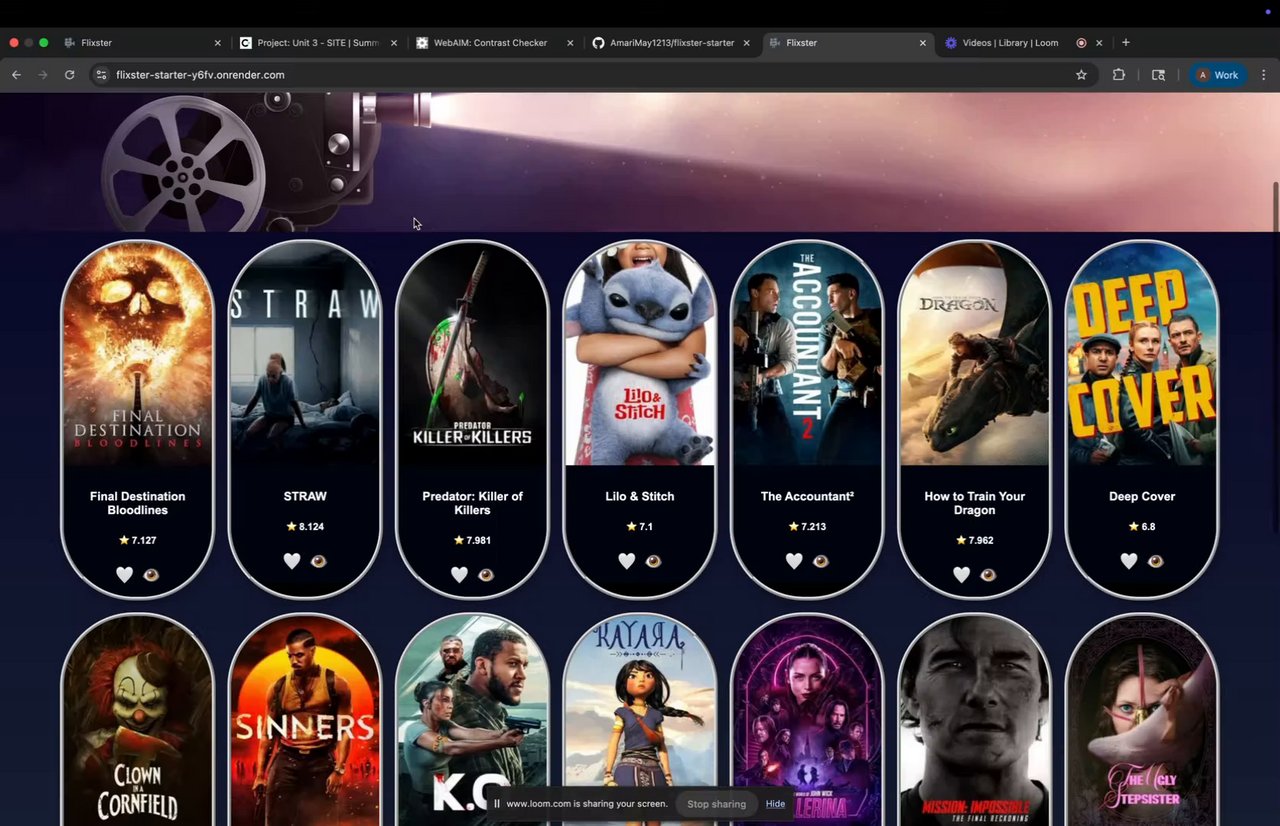Toggle watched eye for Predator: Killer of Killers
The image size is (1280, 826).
(x=486, y=575)
